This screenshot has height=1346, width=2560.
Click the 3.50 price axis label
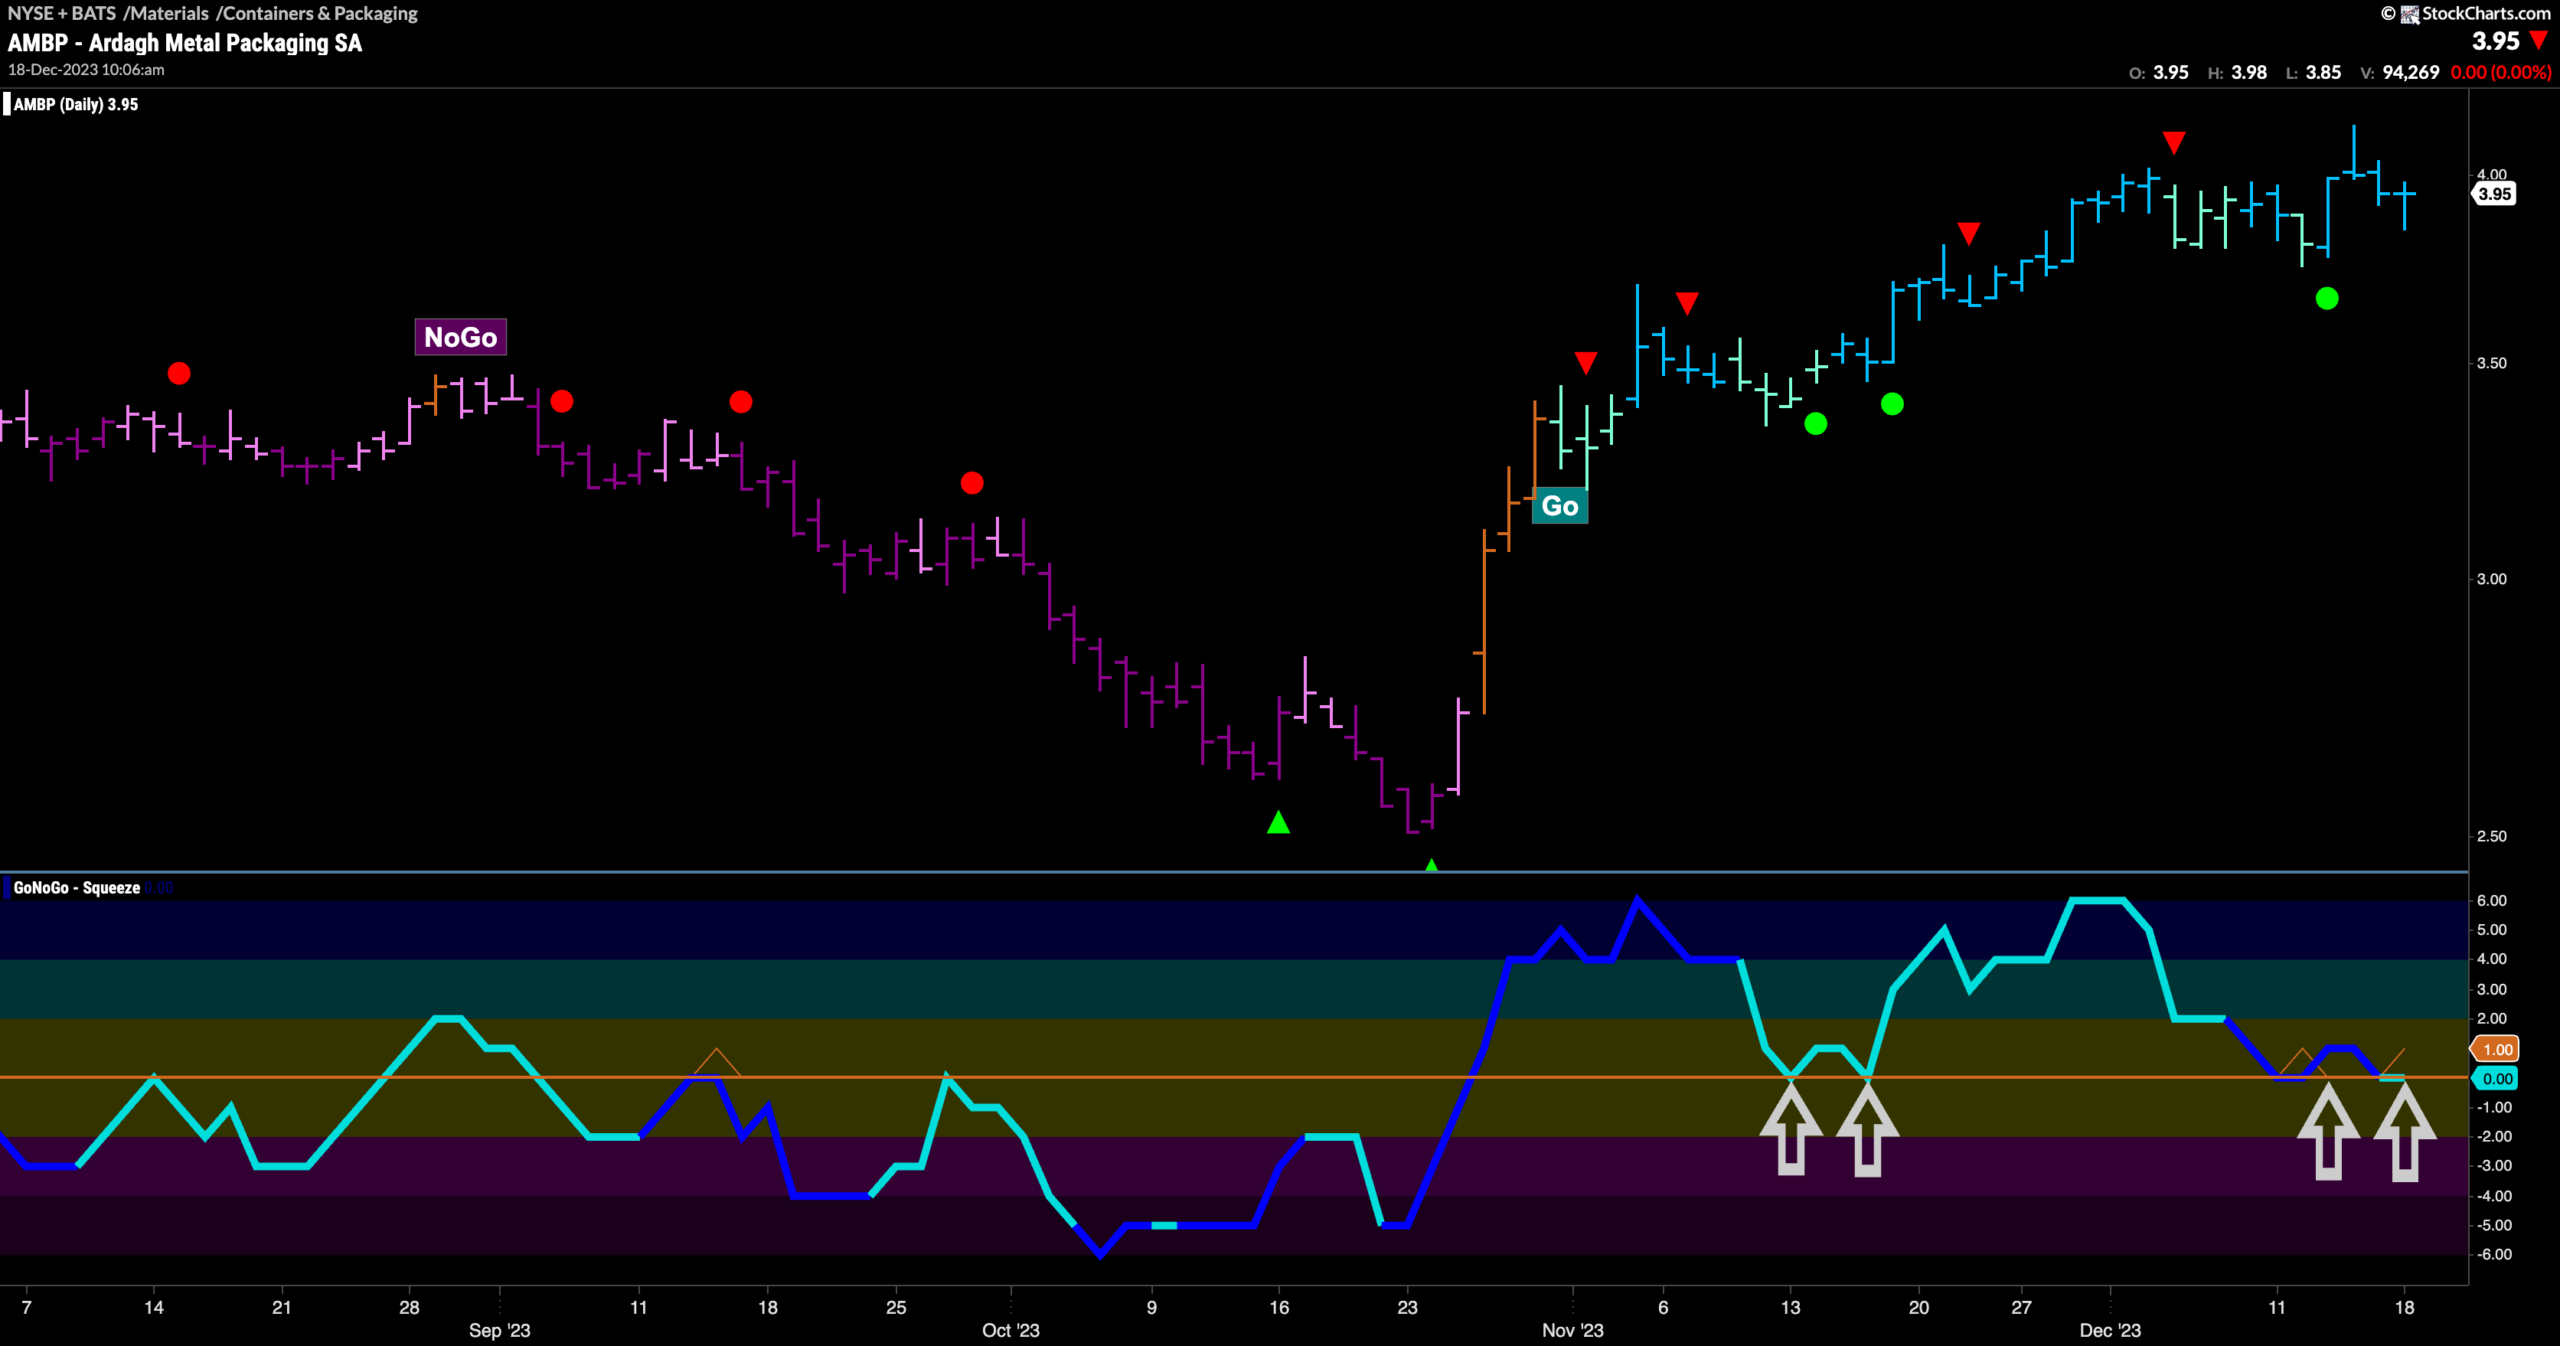point(2492,363)
